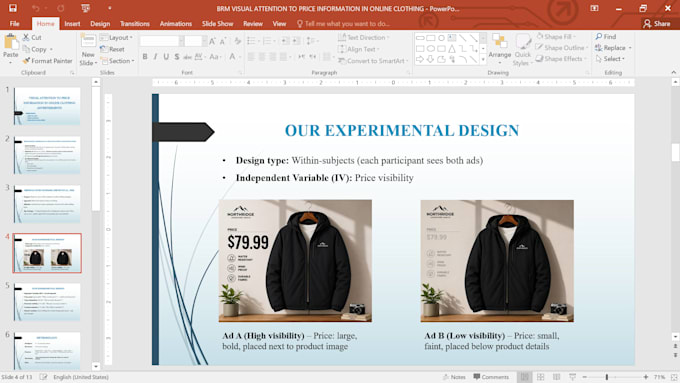Open the Font Color dropdown
This screenshot has height=383, width=680.
tap(234, 56)
